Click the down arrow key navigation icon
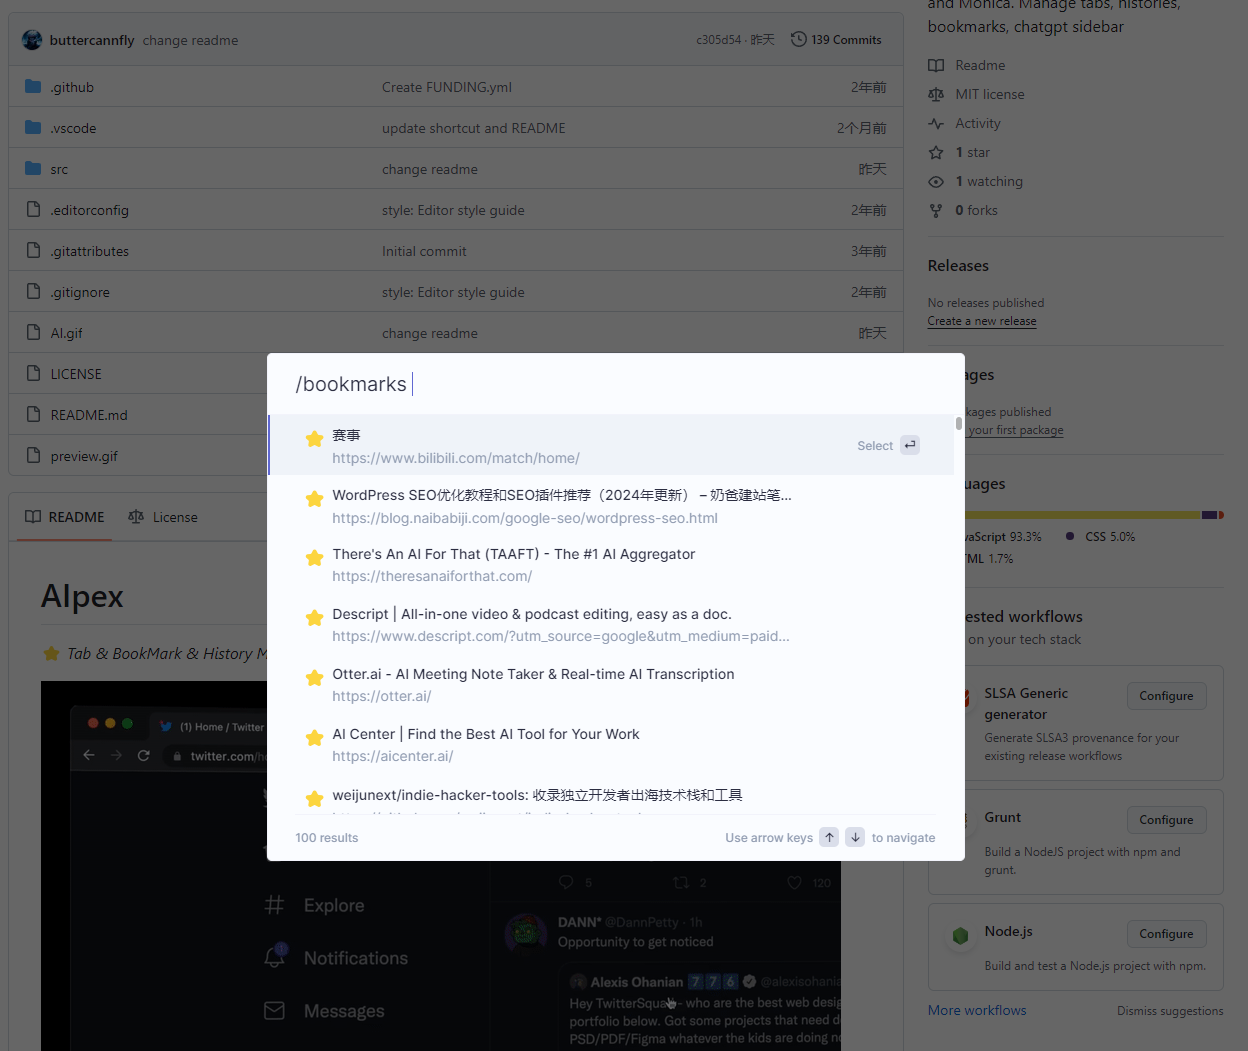 coord(855,837)
